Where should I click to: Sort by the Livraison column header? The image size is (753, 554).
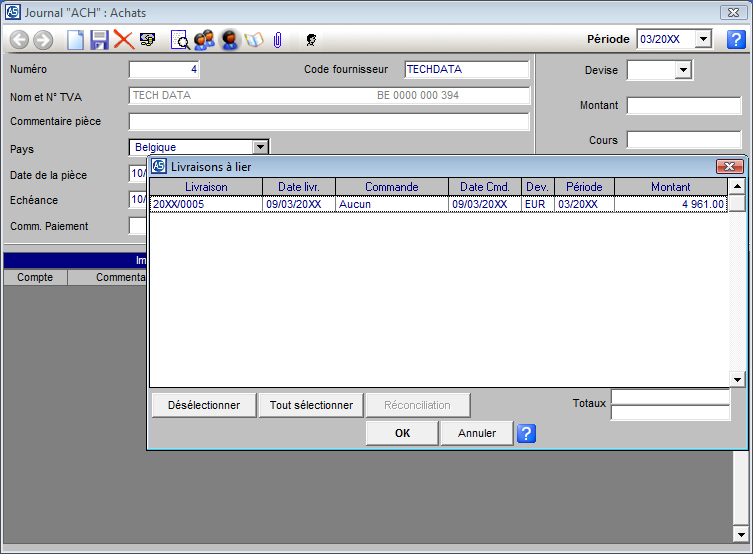(x=206, y=187)
